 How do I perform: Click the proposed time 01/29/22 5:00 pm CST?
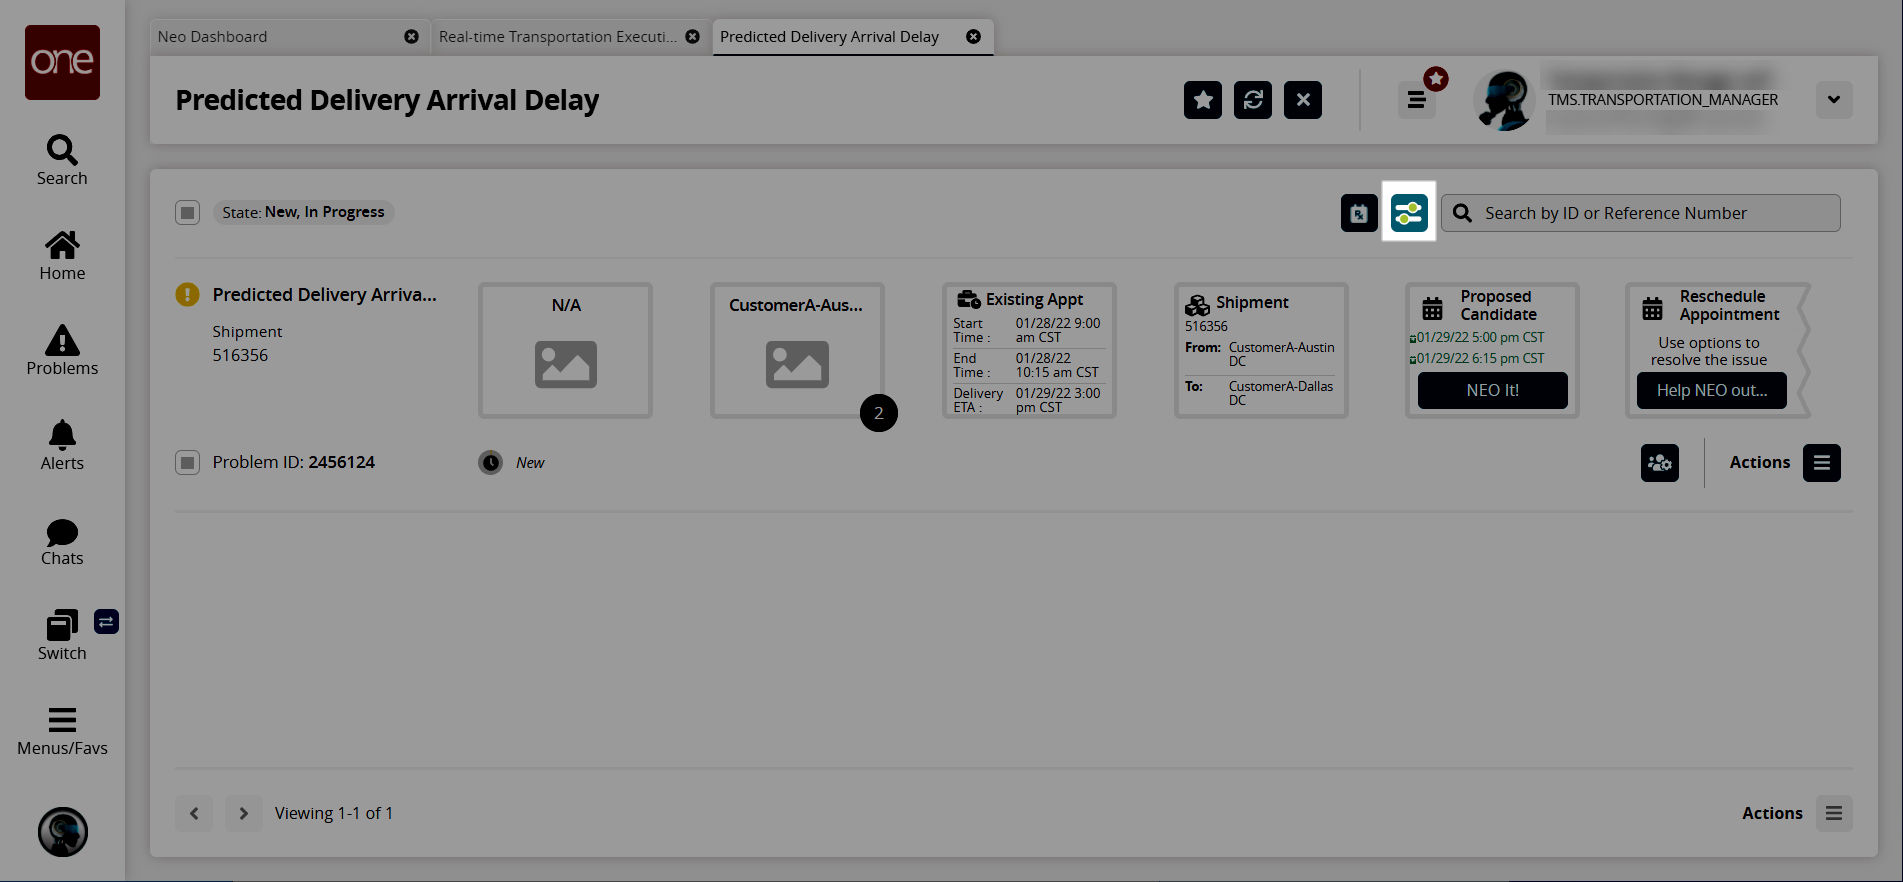point(1480,338)
